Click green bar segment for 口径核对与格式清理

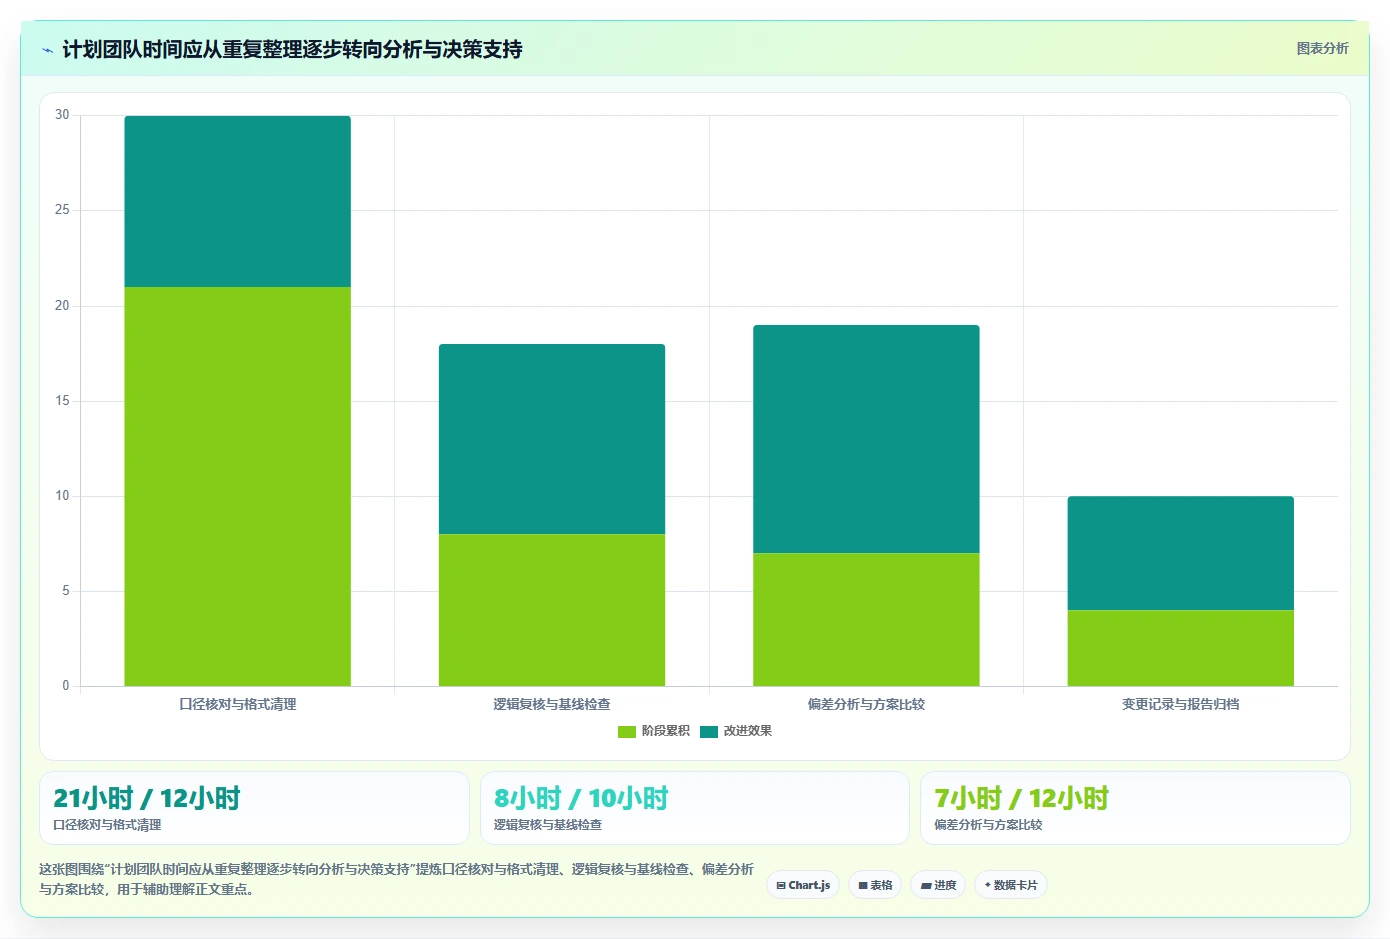[x=237, y=487]
